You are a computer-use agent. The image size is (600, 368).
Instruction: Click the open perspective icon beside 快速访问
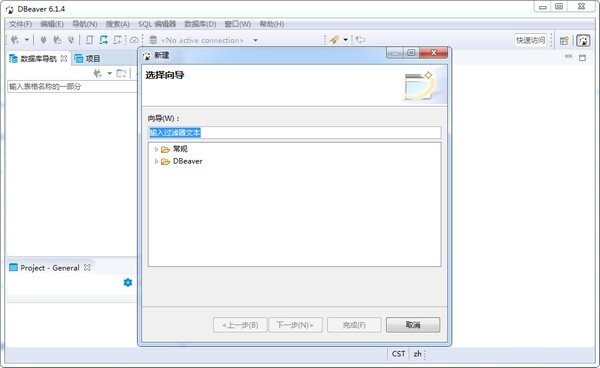(x=564, y=40)
